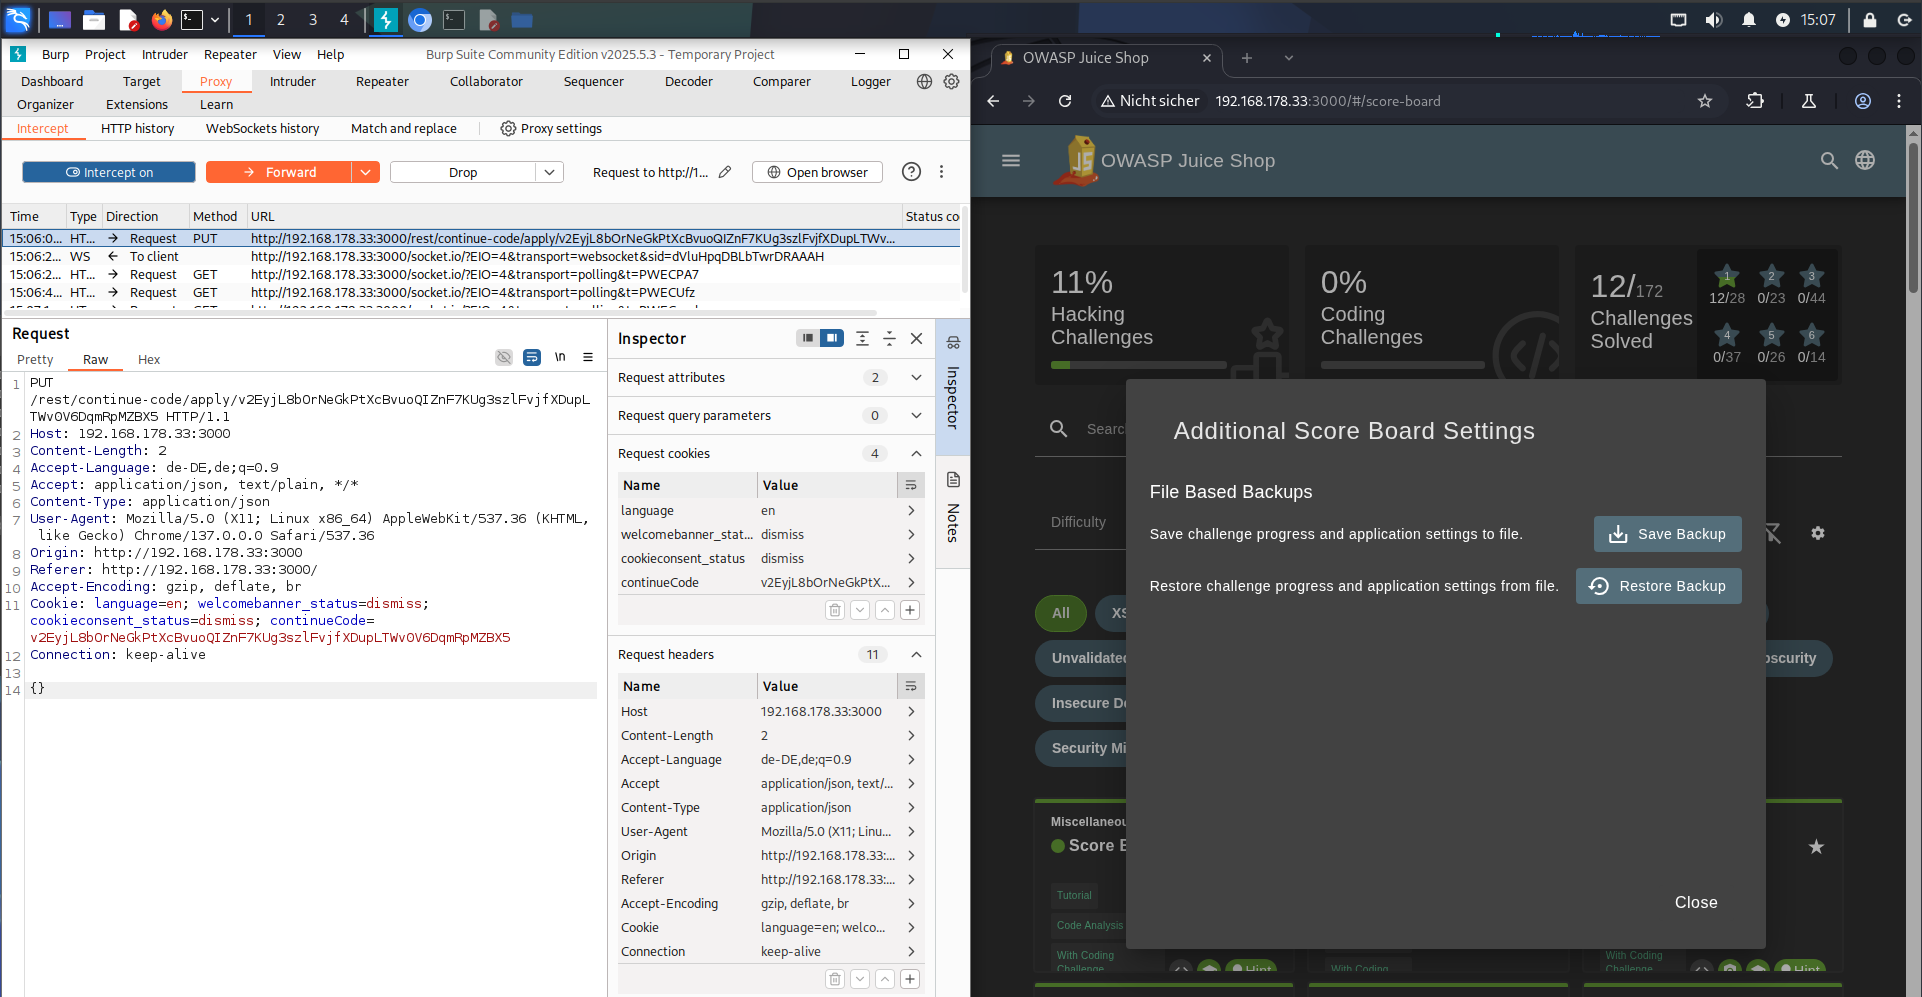Bookmark the page with the star icon

tap(1705, 101)
